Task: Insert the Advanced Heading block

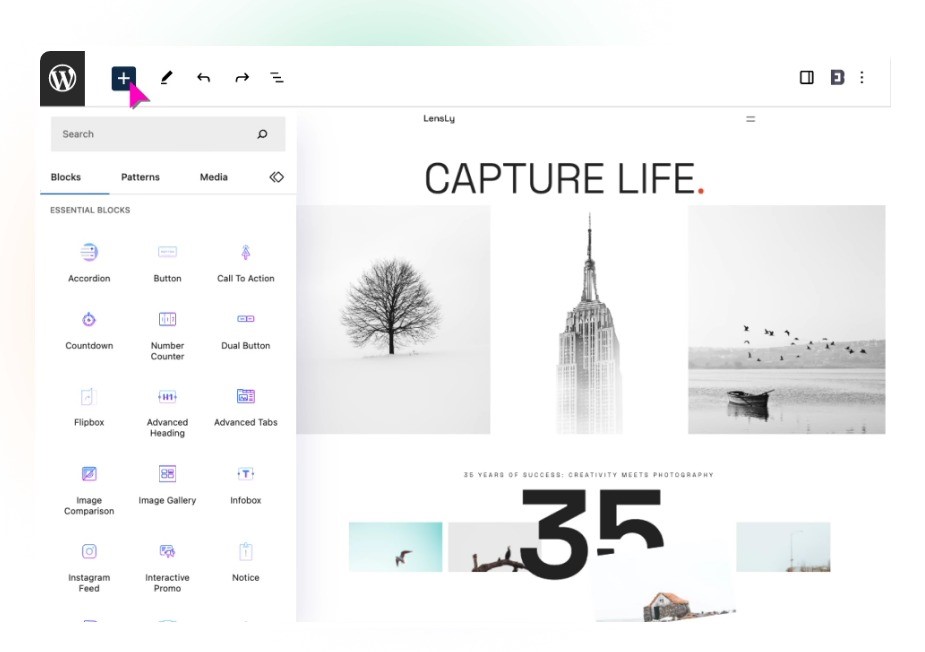Action: coord(168,412)
